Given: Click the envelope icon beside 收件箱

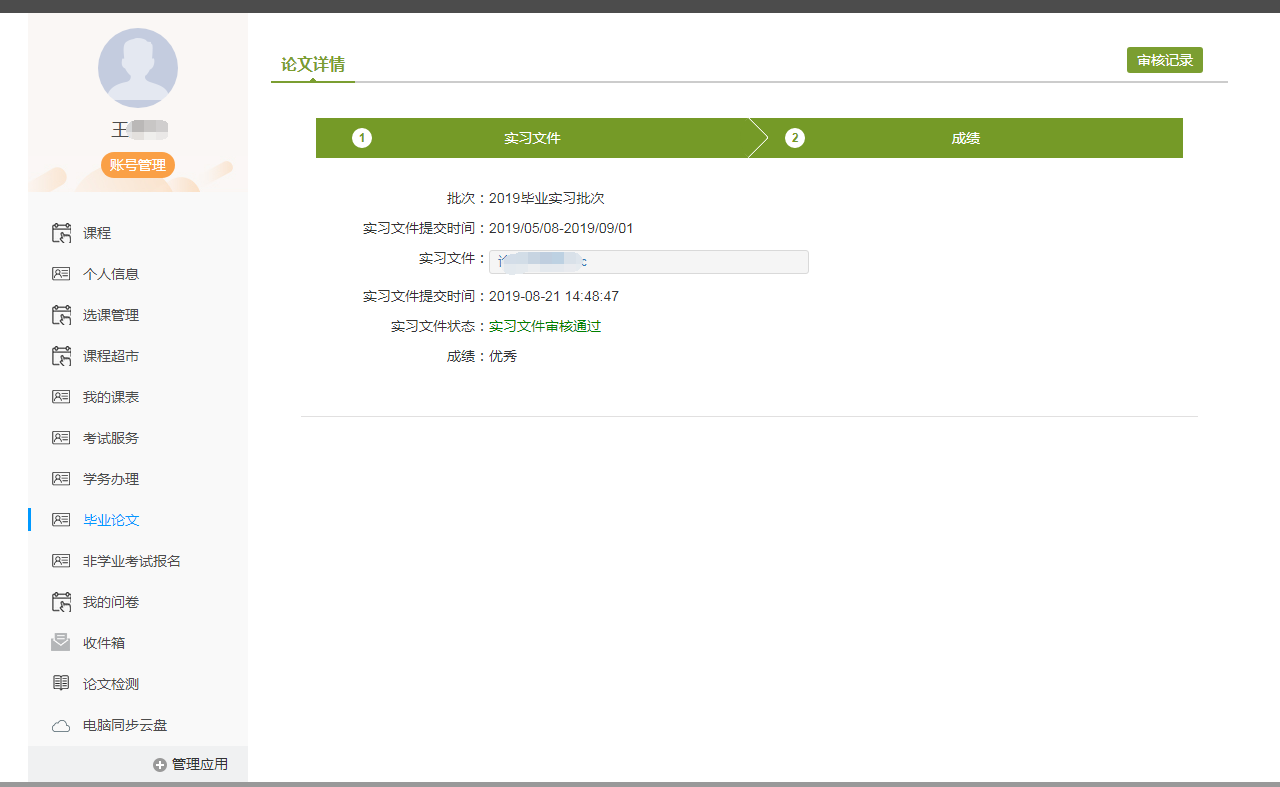Looking at the screenshot, I should coord(61,643).
